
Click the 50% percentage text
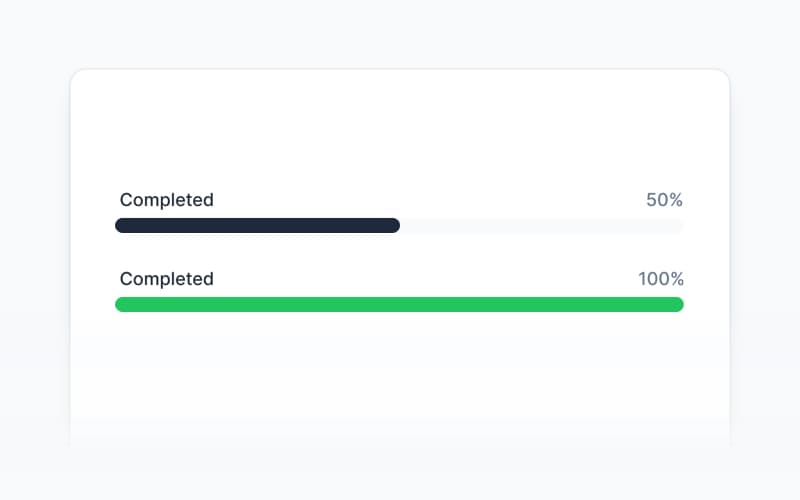[x=664, y=200]
